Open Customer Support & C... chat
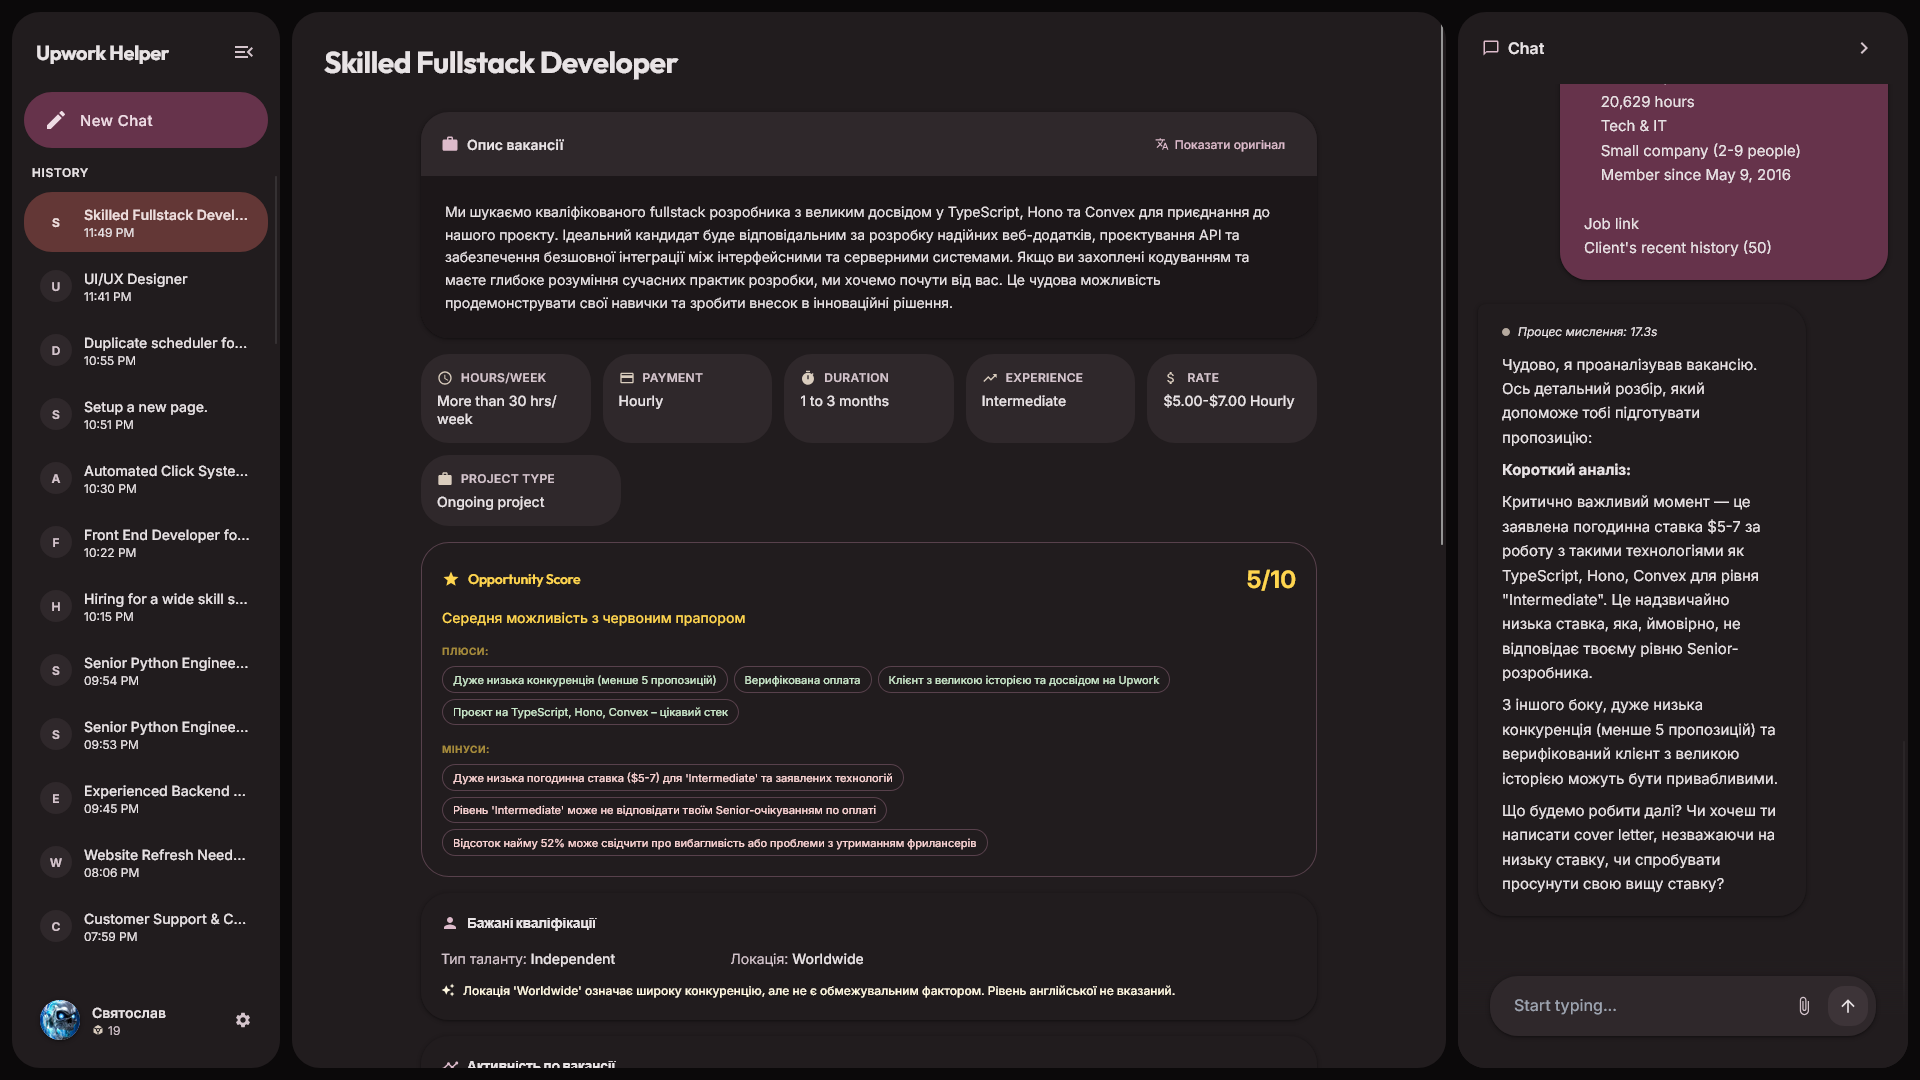The image size is (1920, 1080). click(x=146, y=926)
